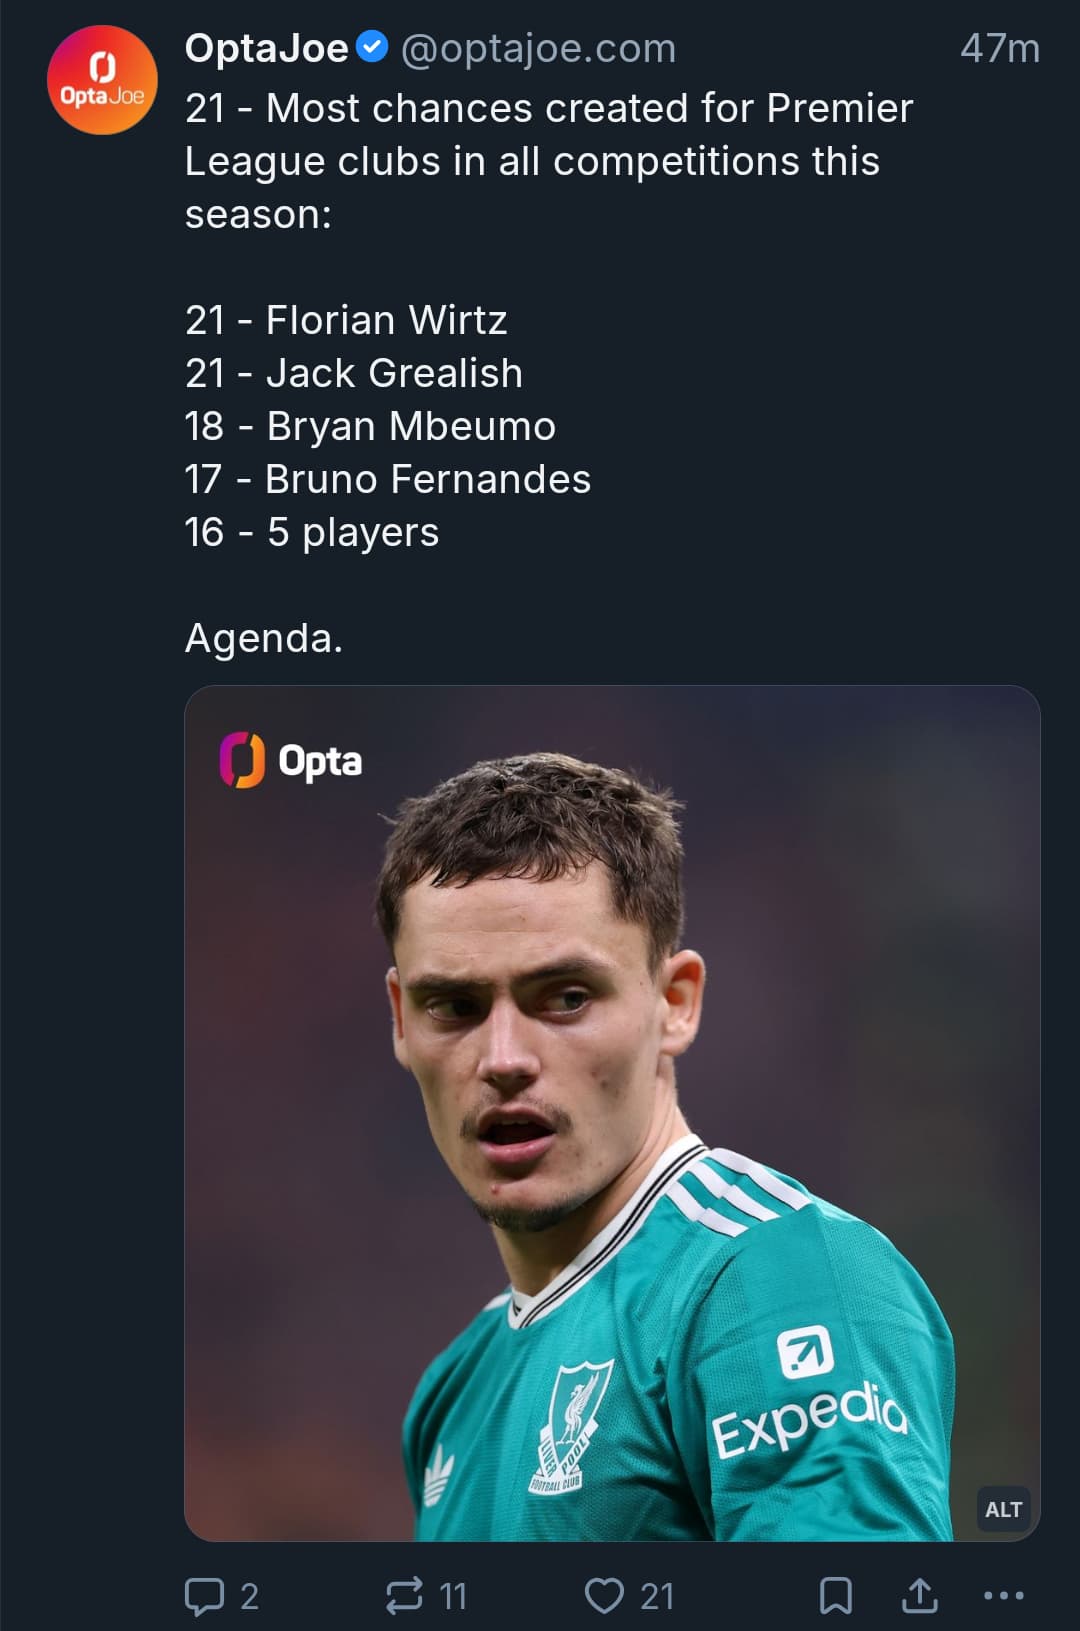The width and height of the screenshot is (1080, 1631).
Task: Click the reply count number 2
Action: (x=249, y=1596)
